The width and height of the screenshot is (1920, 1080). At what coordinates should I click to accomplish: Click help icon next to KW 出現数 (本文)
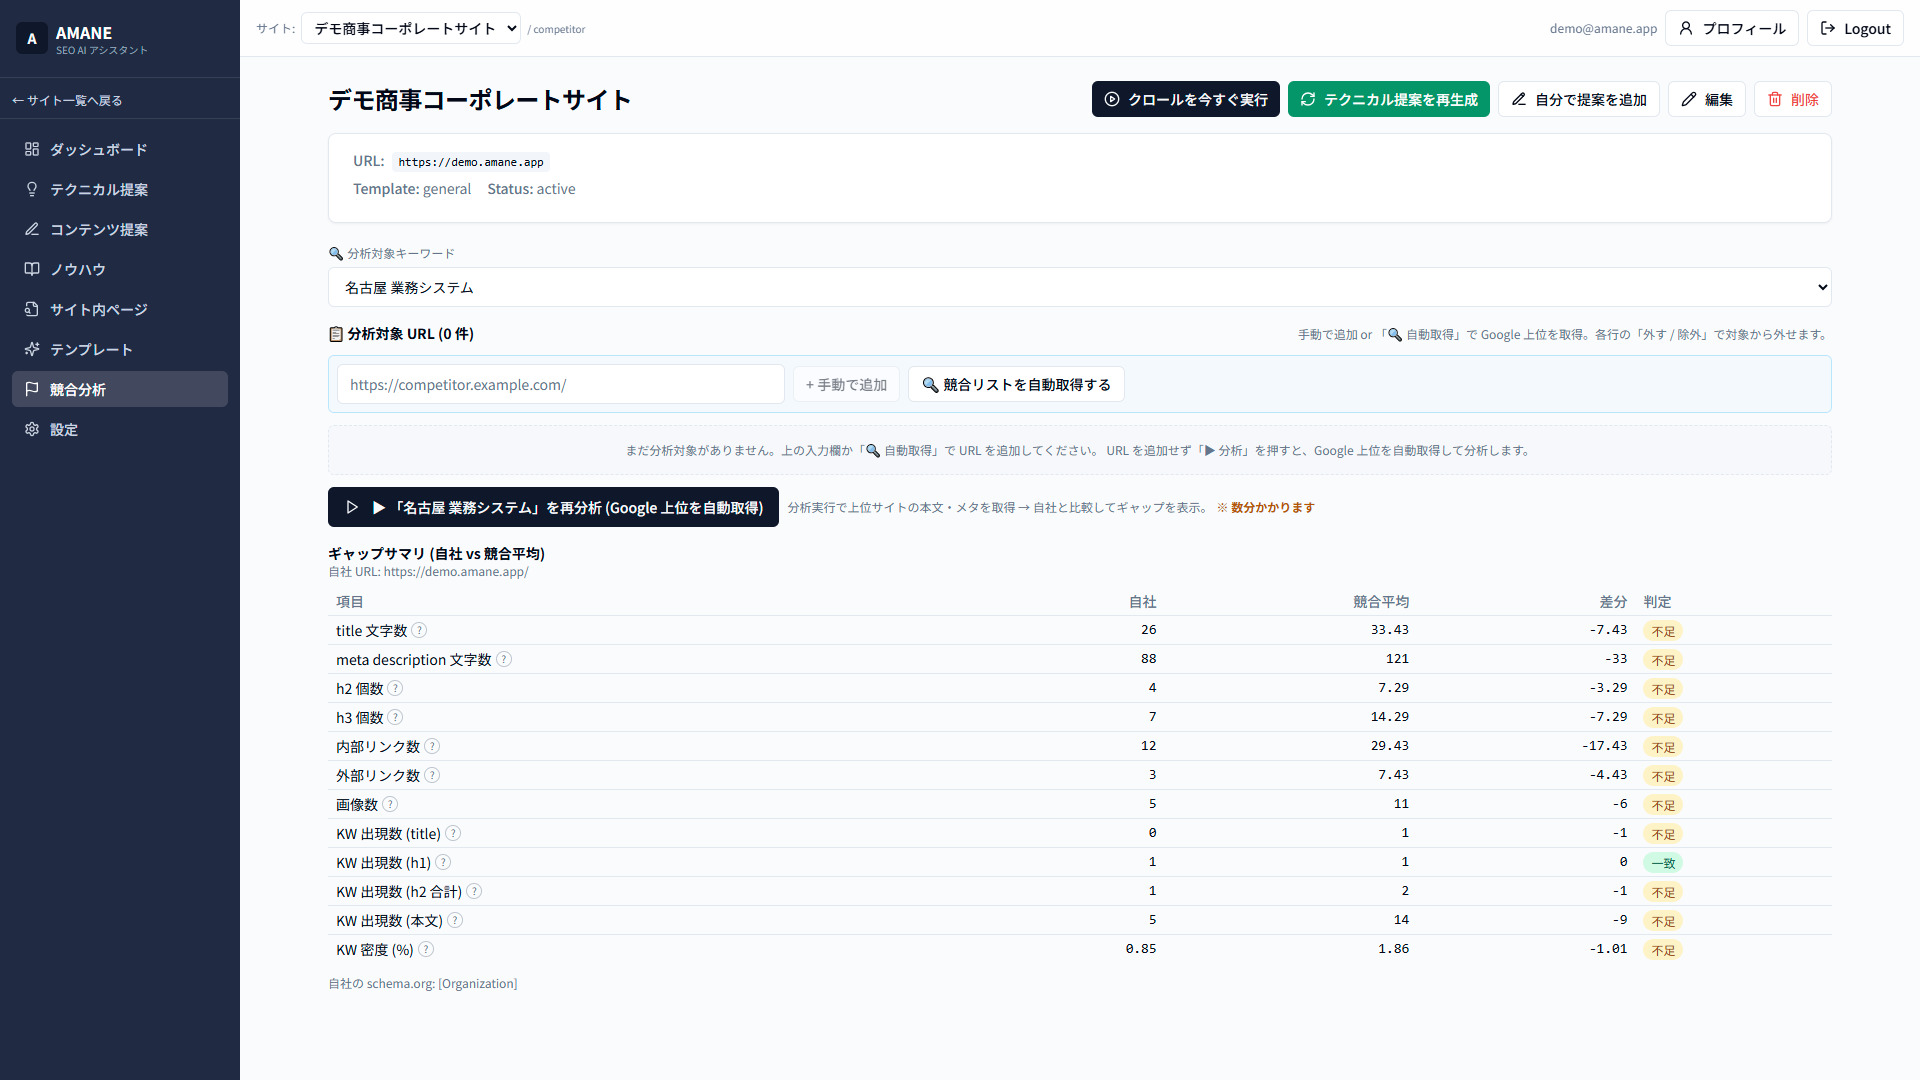pos(455,920)
